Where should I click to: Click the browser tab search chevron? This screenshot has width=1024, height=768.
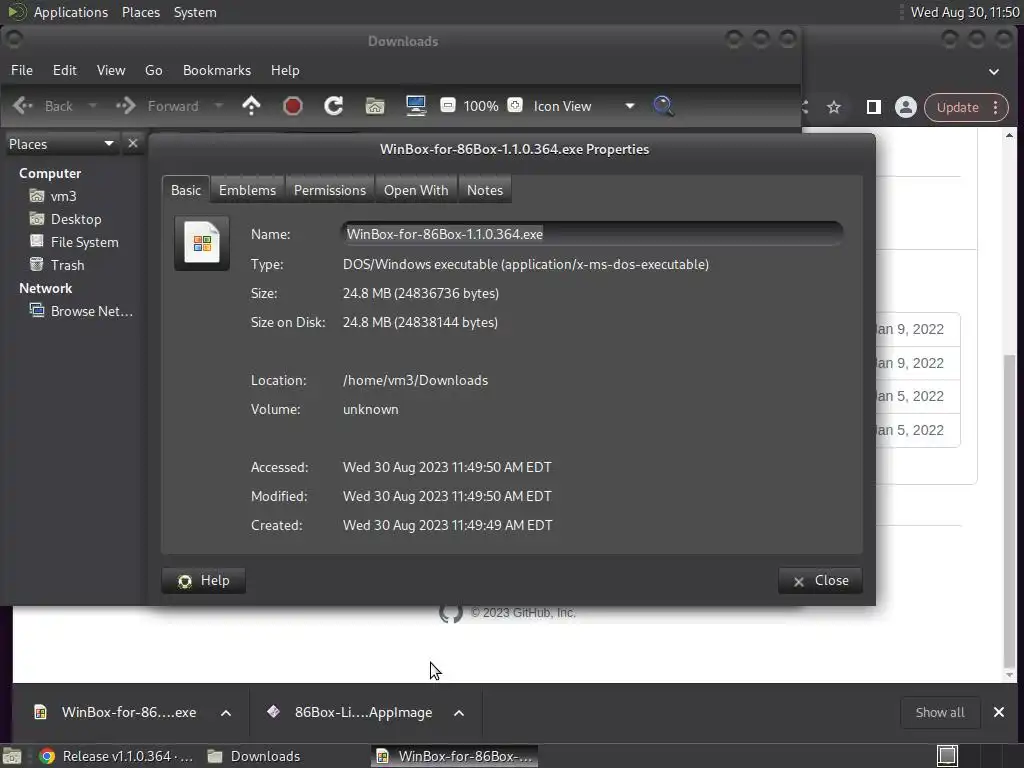coord(994,72)
